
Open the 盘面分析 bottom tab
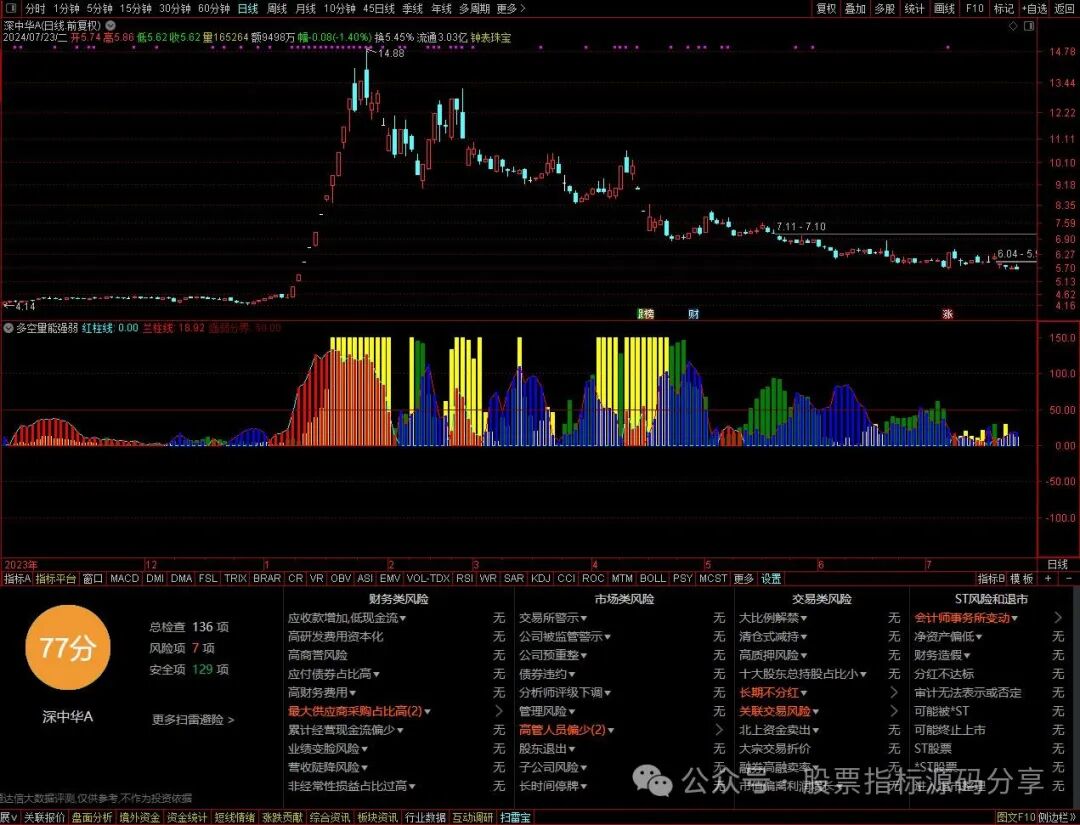point(92,817)
